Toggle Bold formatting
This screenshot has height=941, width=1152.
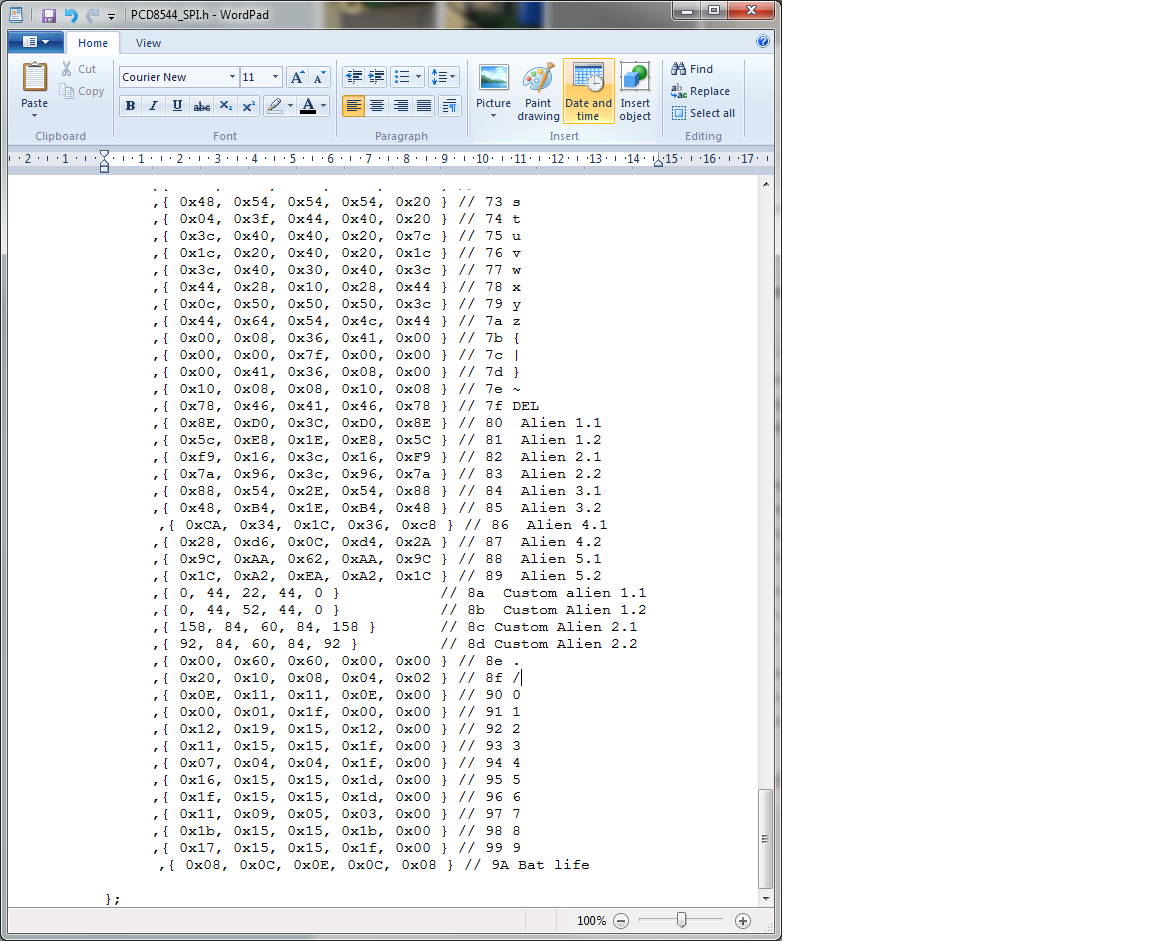(x=130, y=106)
